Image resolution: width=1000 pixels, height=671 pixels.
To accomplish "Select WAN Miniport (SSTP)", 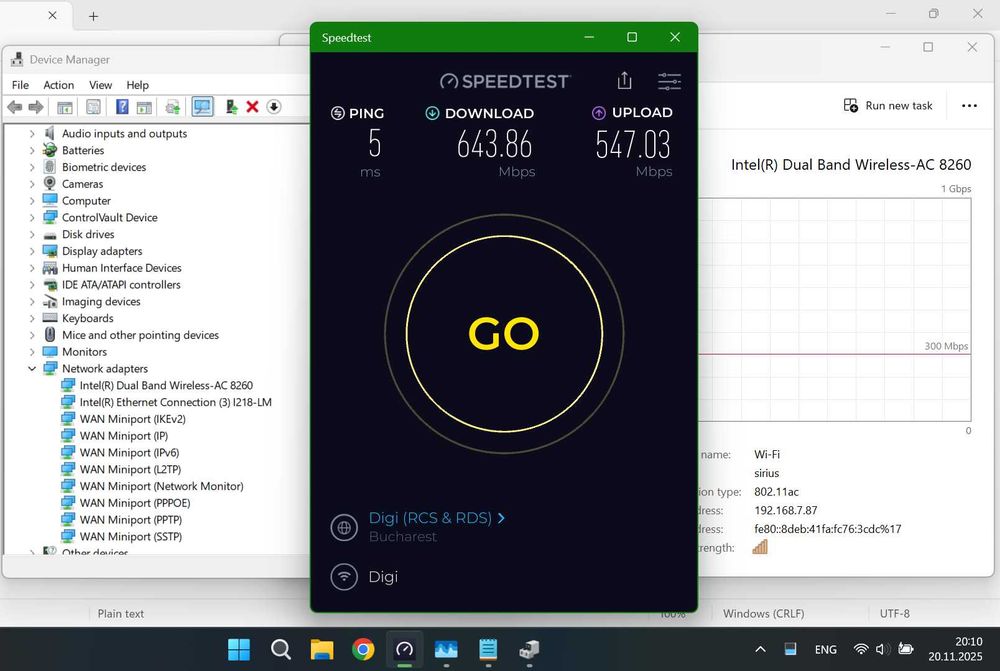I will click(131, 536).
